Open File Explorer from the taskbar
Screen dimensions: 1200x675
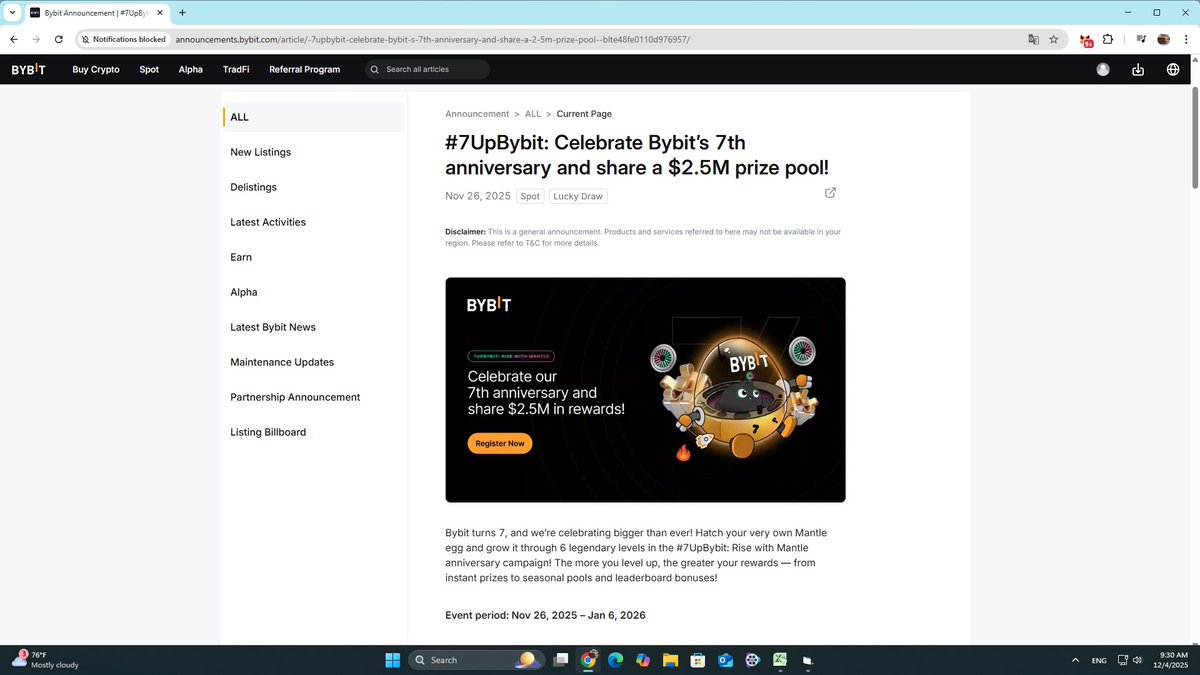pos(670,660)
